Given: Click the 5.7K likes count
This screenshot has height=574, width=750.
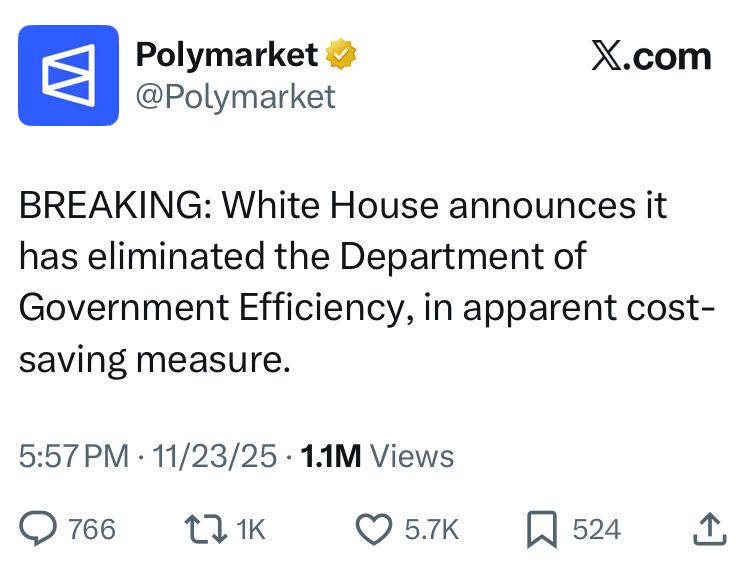Looking at the screenshot, I should (x=431, y=529).
